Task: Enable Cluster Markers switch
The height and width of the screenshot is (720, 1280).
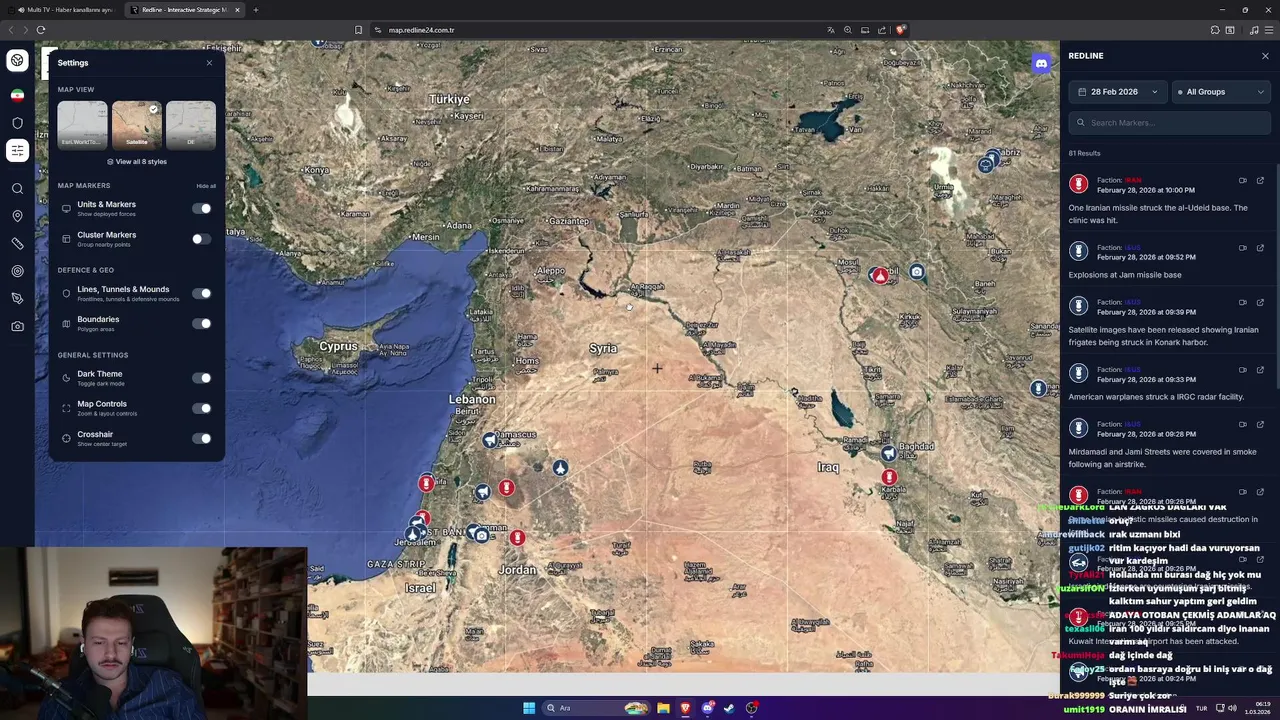Action: [x=202, y=239]
